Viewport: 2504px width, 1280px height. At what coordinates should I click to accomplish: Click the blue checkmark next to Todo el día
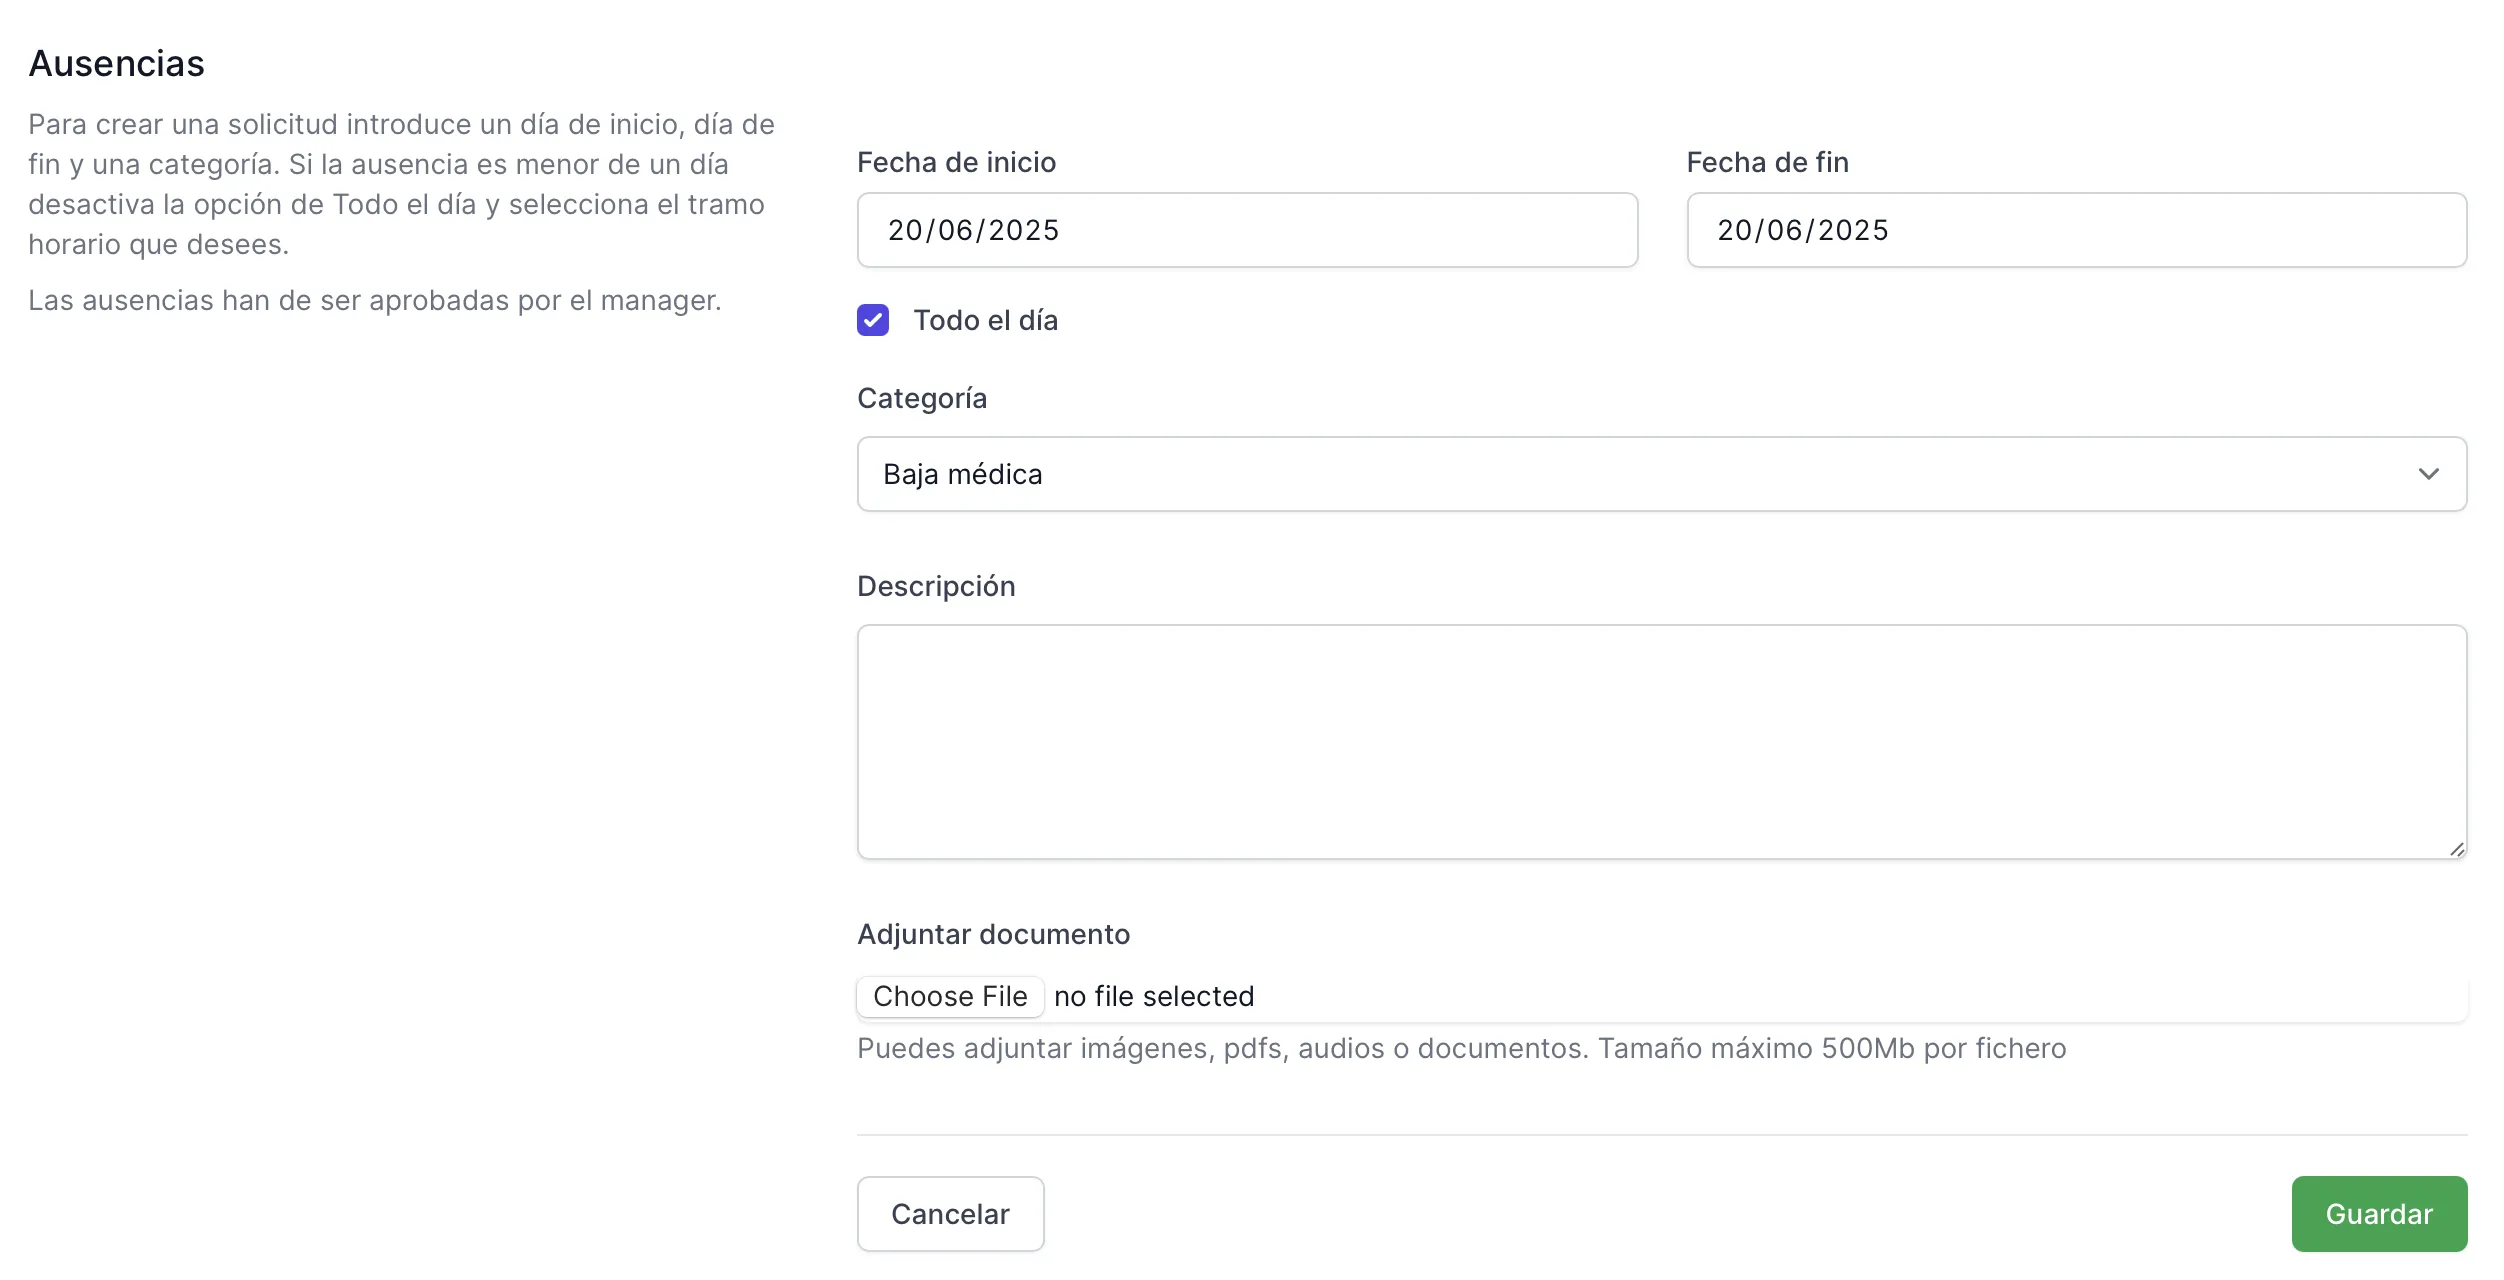pyautogui.click(x=872, y=320)
